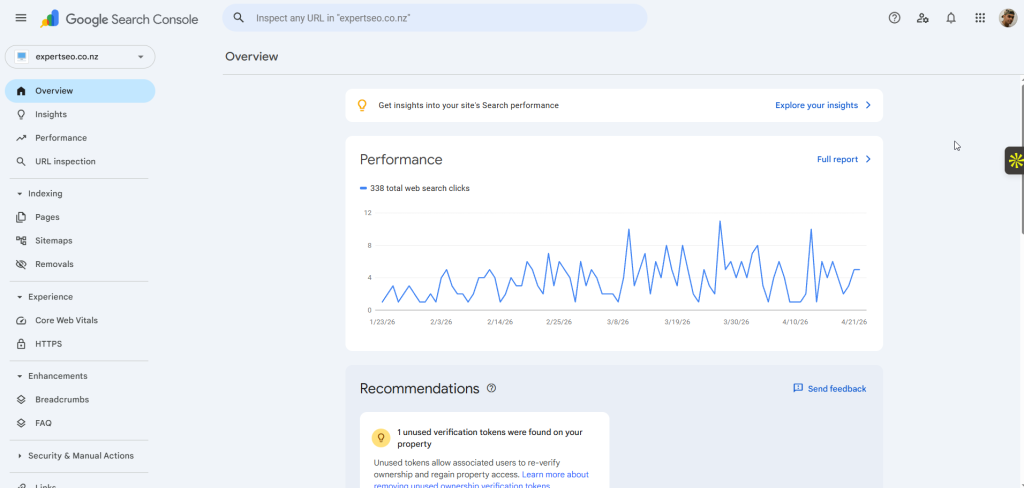Click the Pages document icon
Viewport: 1024px width, 488px height.
point(21,217)
